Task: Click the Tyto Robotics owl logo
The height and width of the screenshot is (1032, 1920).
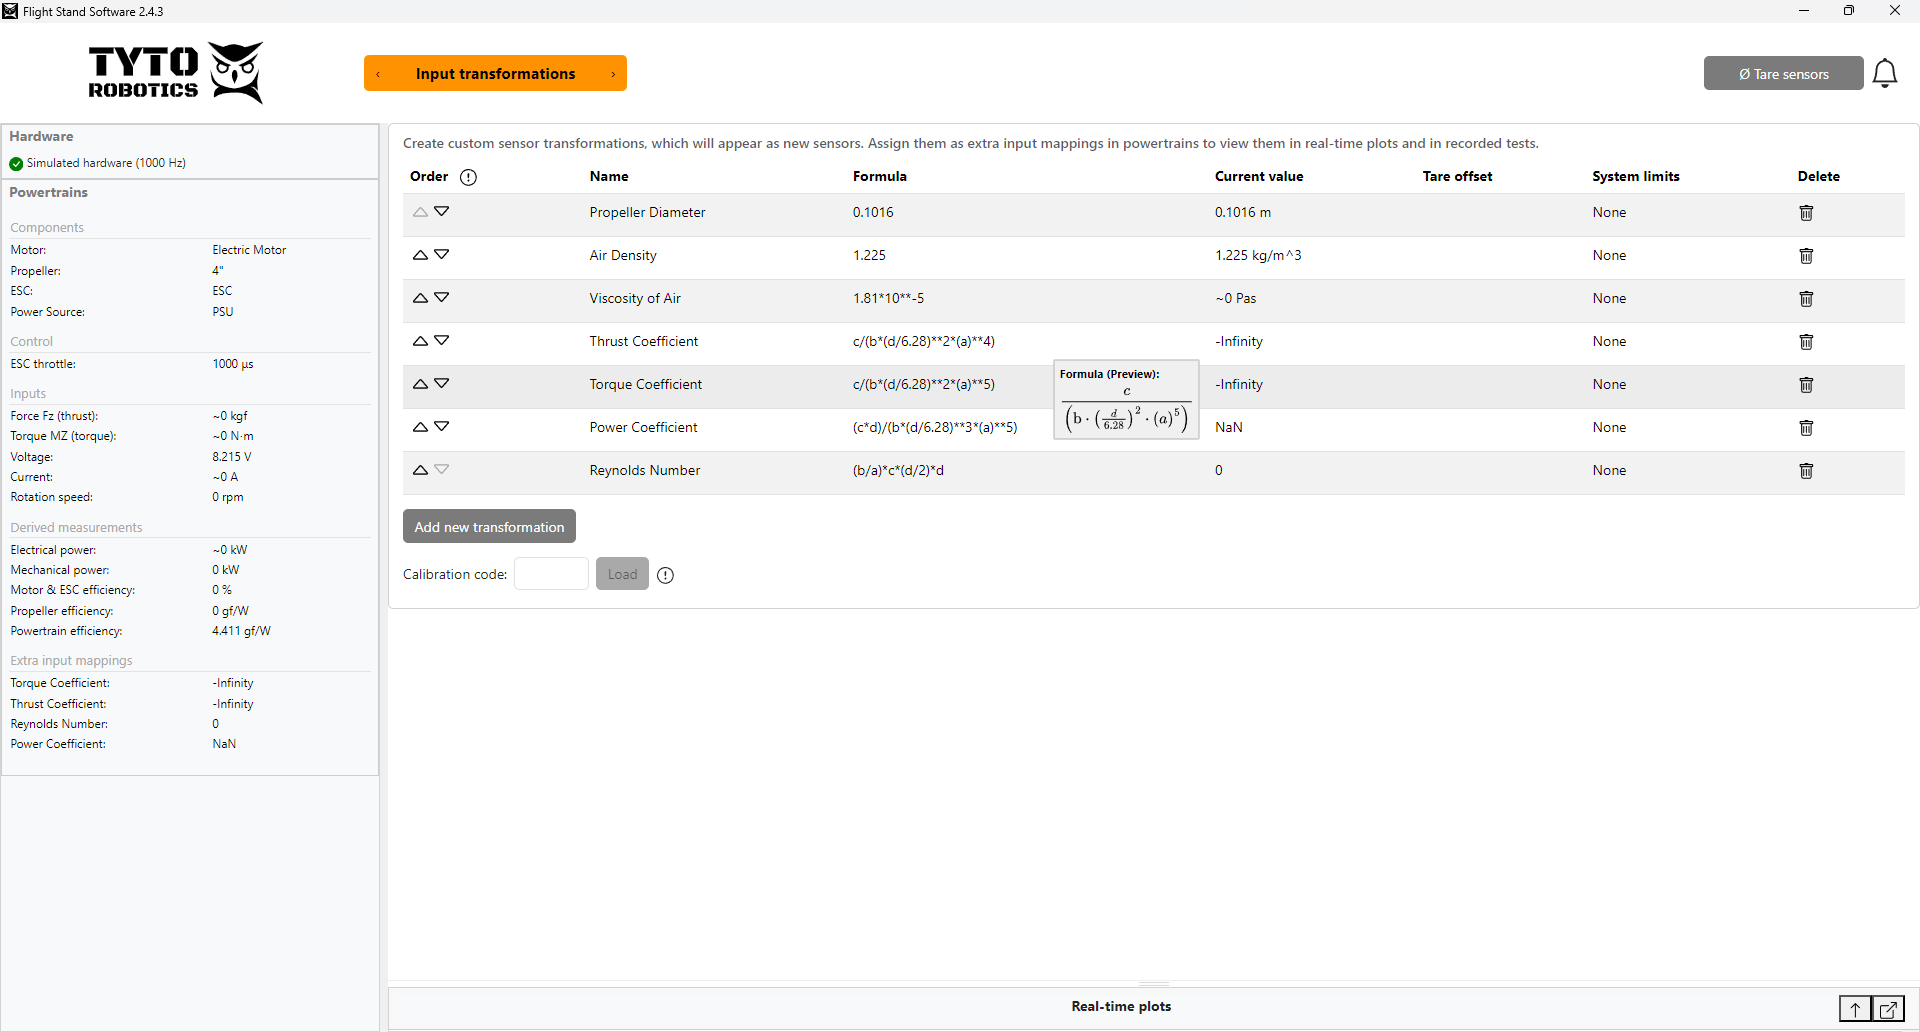Action: coord(236,72)
